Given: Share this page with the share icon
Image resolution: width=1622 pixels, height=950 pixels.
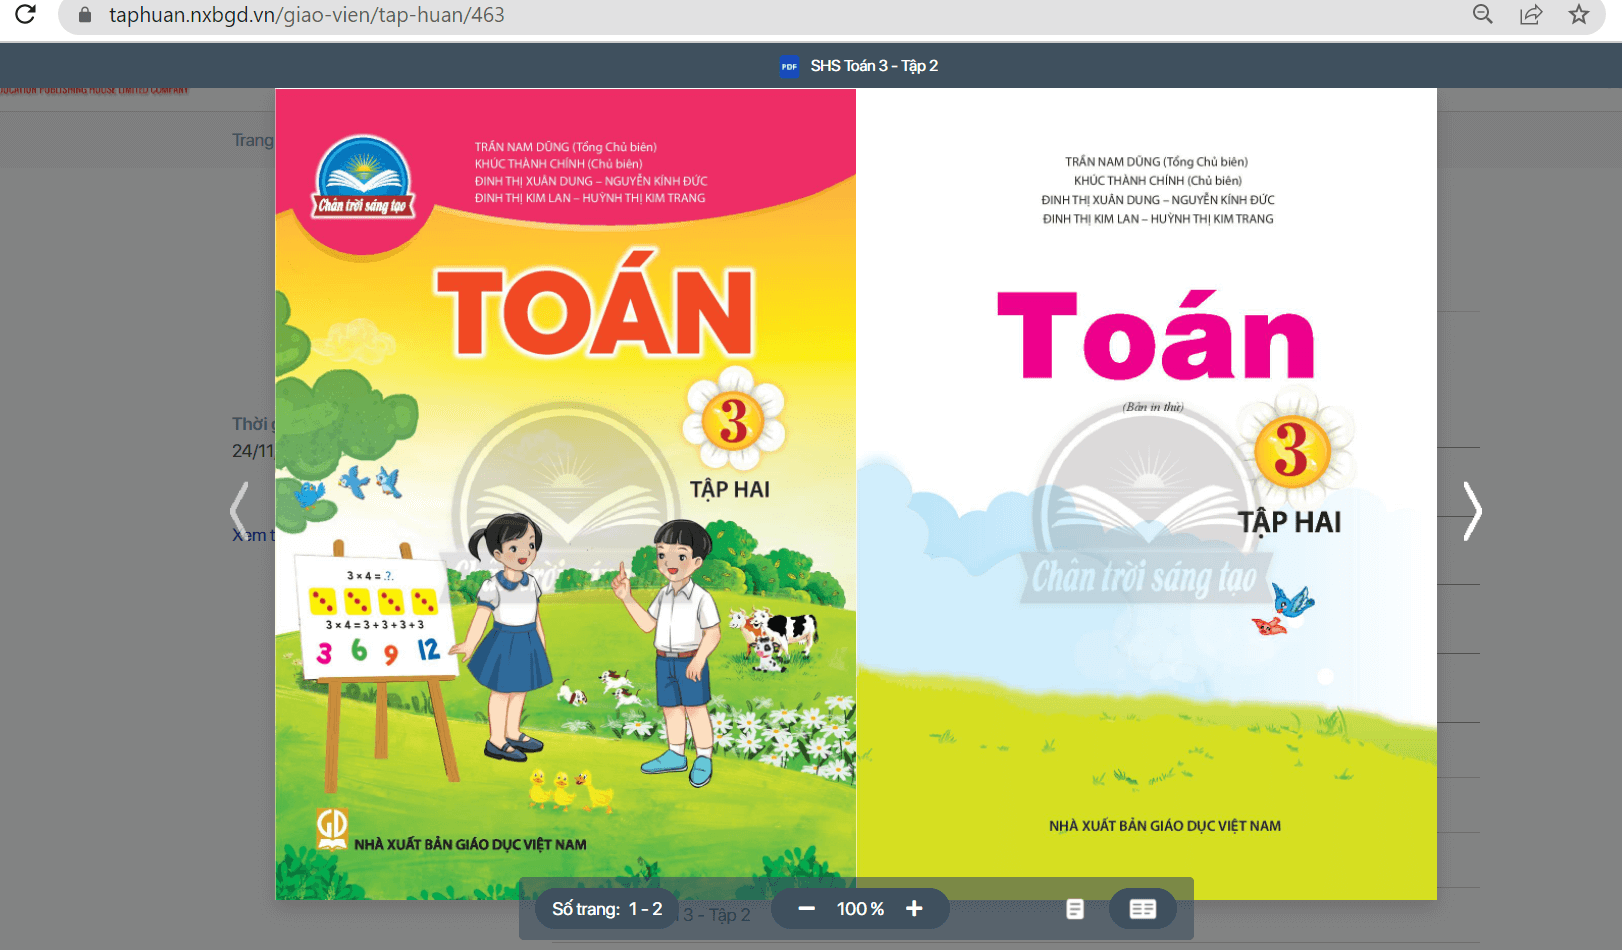Looking at the screenshot, I should 1531,14.
